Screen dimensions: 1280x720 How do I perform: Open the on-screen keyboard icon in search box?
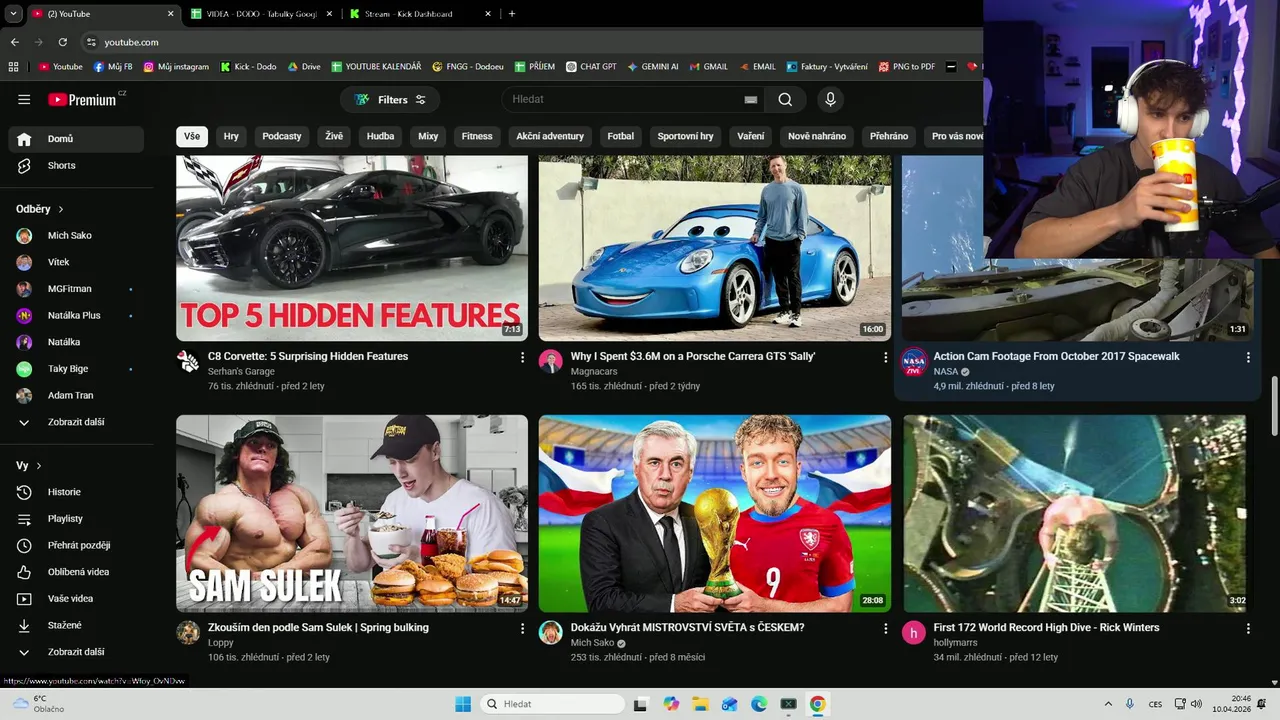click(751, 100)
